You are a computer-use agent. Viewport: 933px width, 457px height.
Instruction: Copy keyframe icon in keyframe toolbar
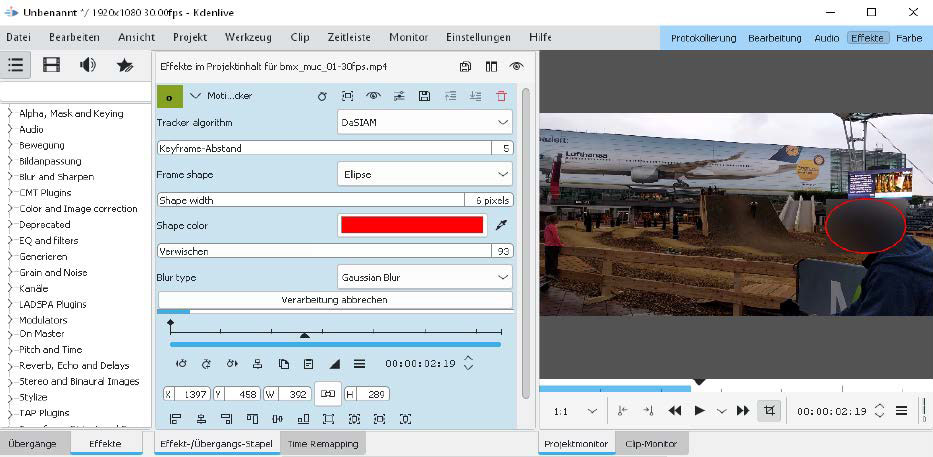[x=284, y=364]
